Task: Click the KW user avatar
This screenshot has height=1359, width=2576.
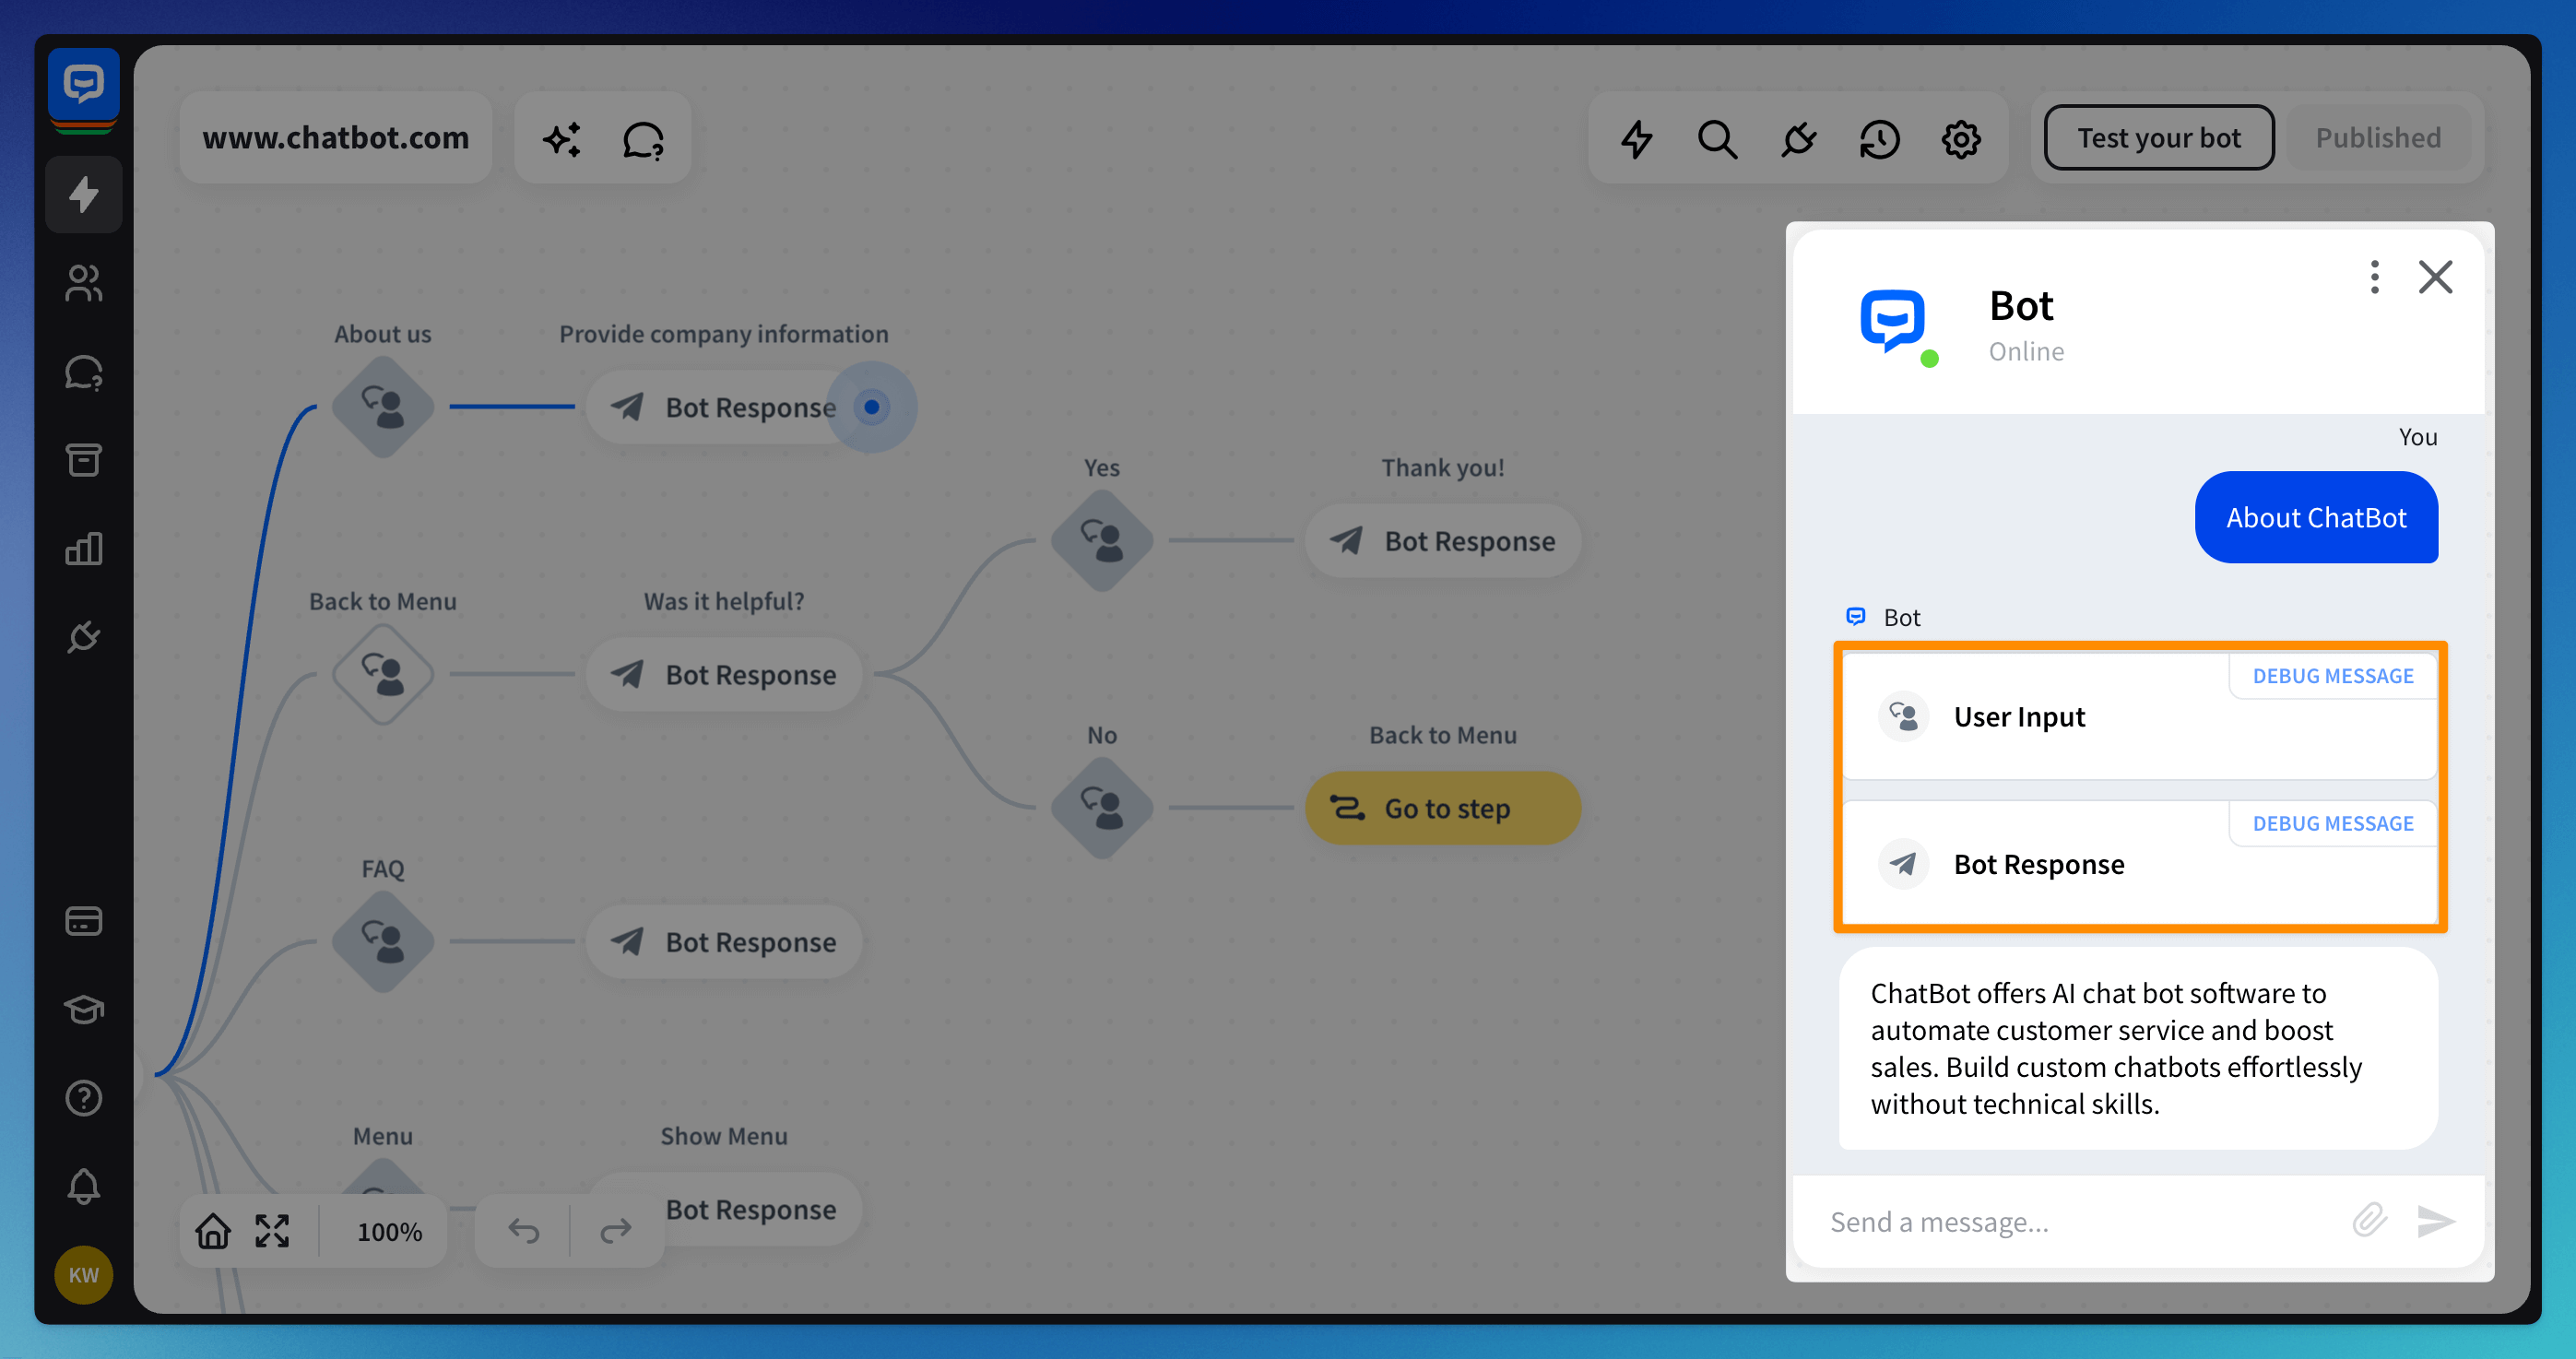Action: coord(83,1274)
